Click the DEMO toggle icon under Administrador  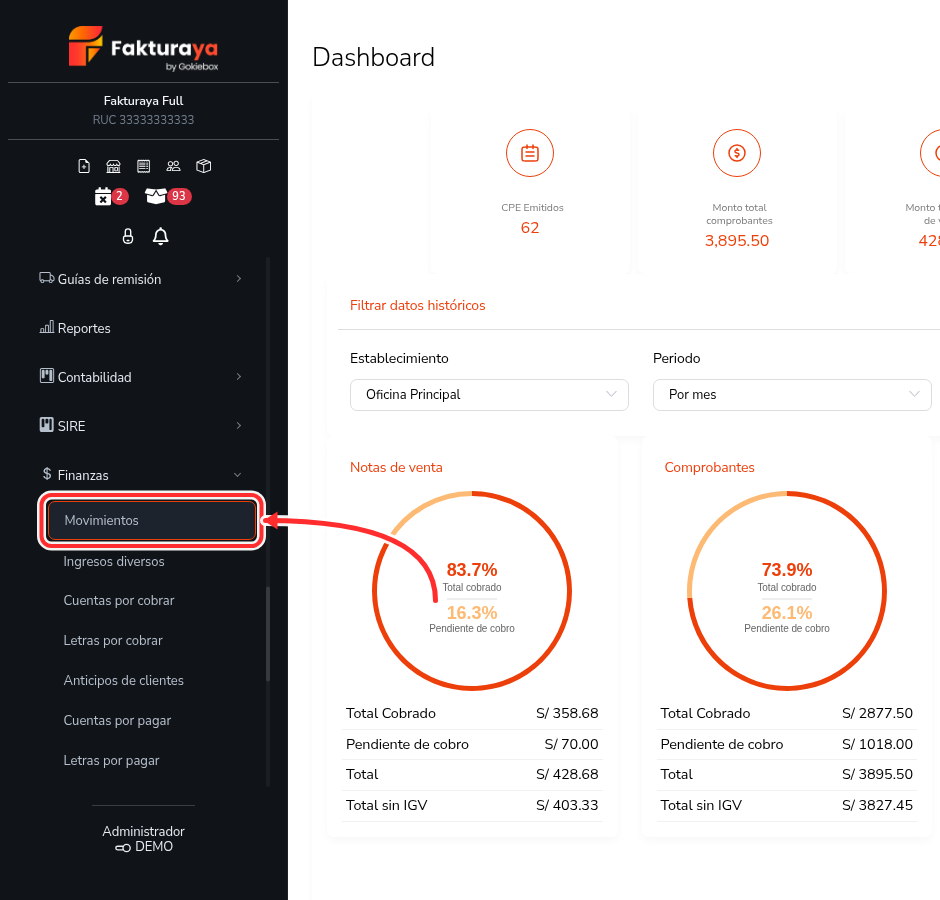coord(123,848)
